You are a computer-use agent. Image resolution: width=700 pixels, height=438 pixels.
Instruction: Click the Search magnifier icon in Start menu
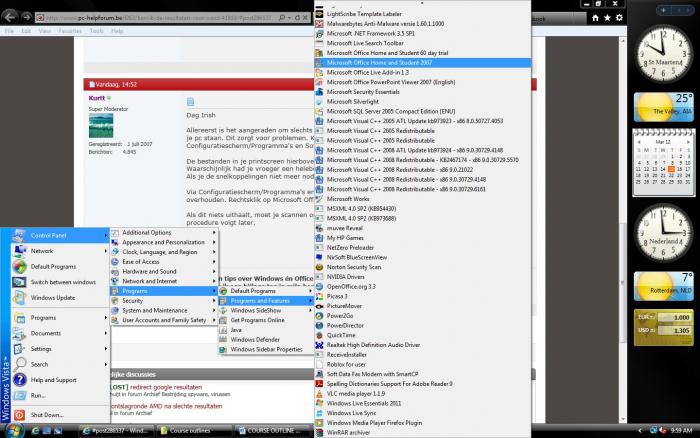tap(19, 364)
